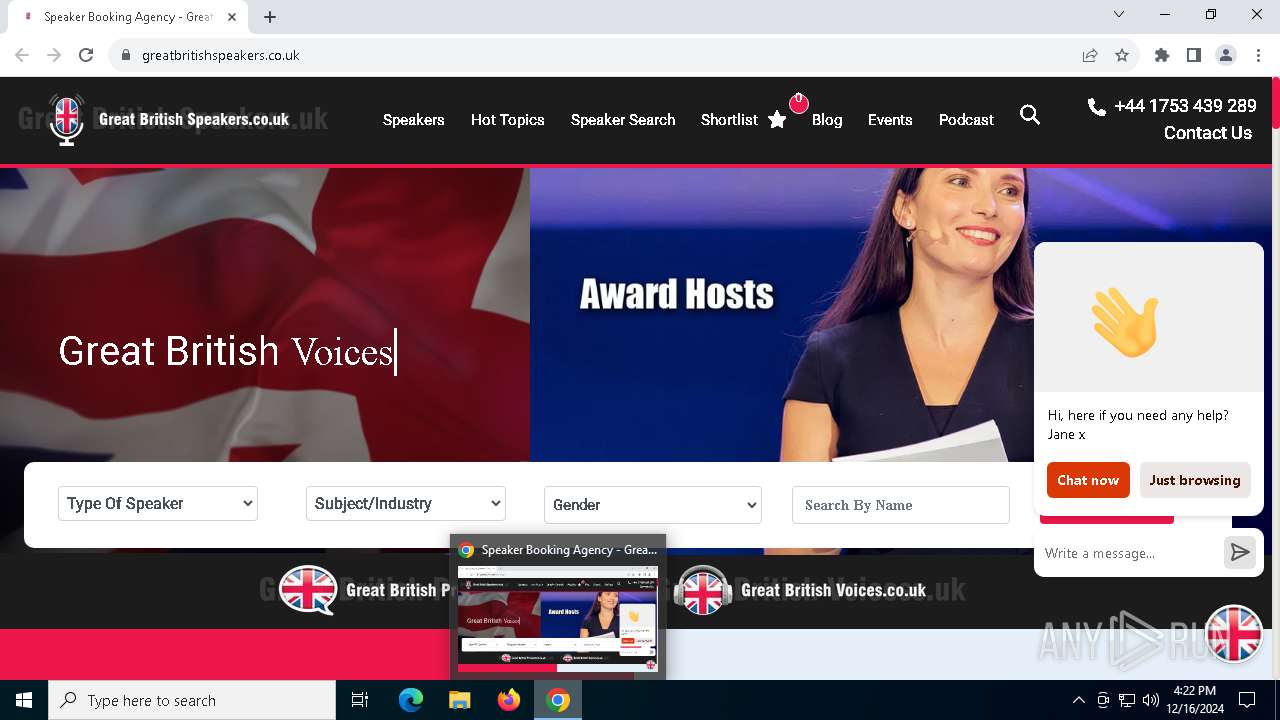This screenshot has width=1280, height=720.
Task: Select the Speaker Booking Agency browser tab
Action: coord(128,17)
